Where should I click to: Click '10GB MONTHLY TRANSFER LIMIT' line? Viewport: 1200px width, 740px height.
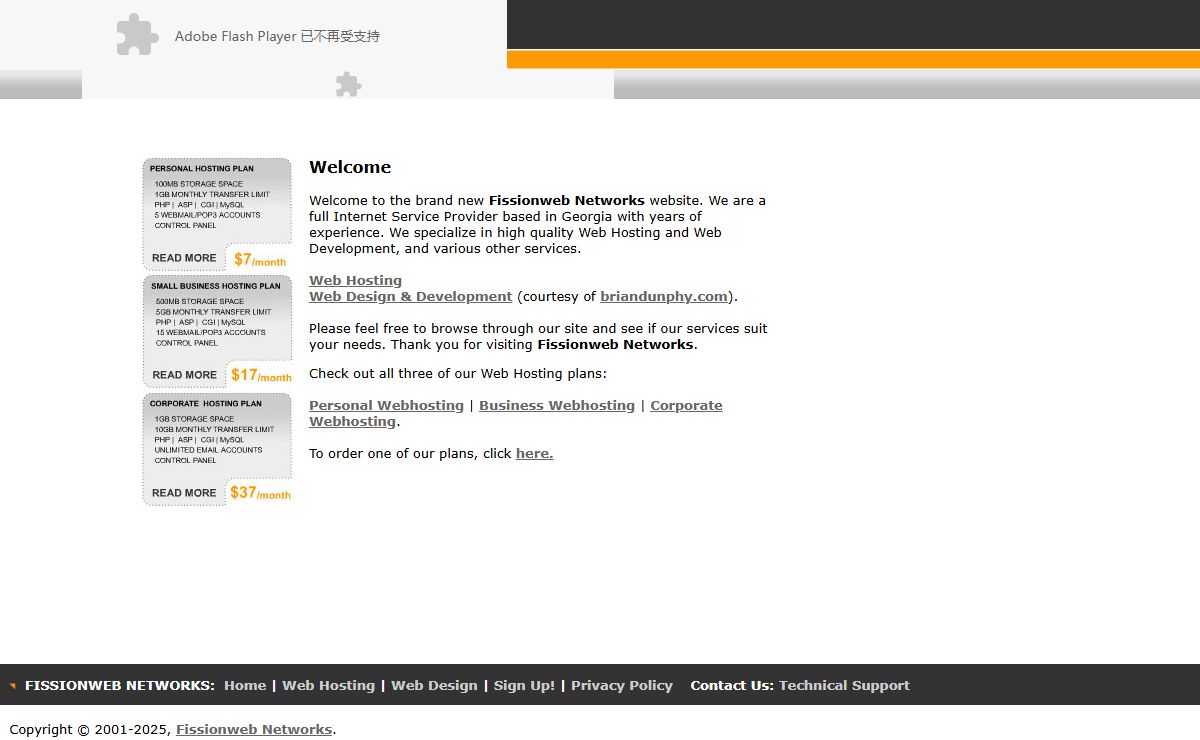click(214, 430)
